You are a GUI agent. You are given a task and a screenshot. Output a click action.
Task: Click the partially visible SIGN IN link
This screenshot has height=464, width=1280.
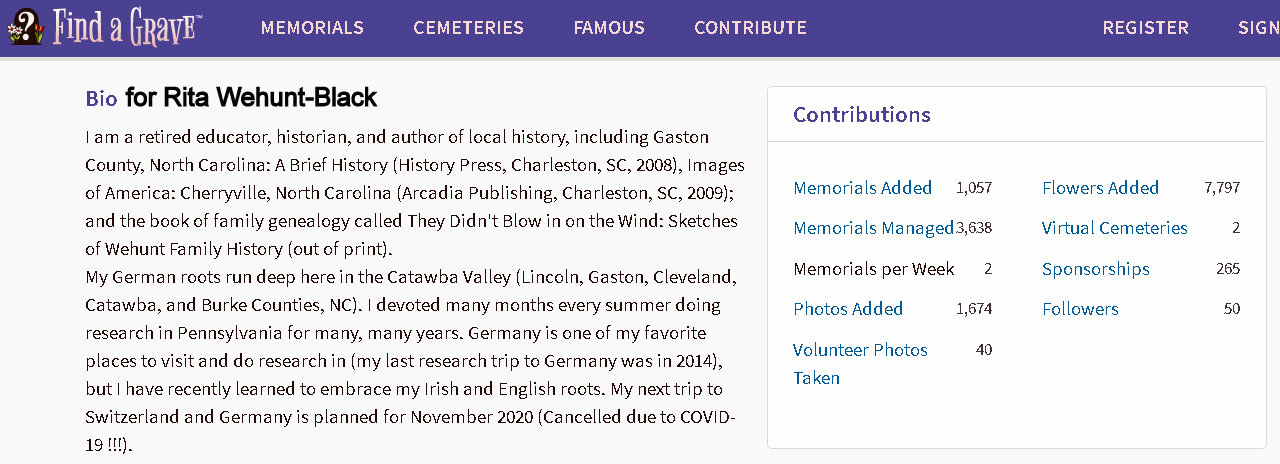[x=1258, y=28]
